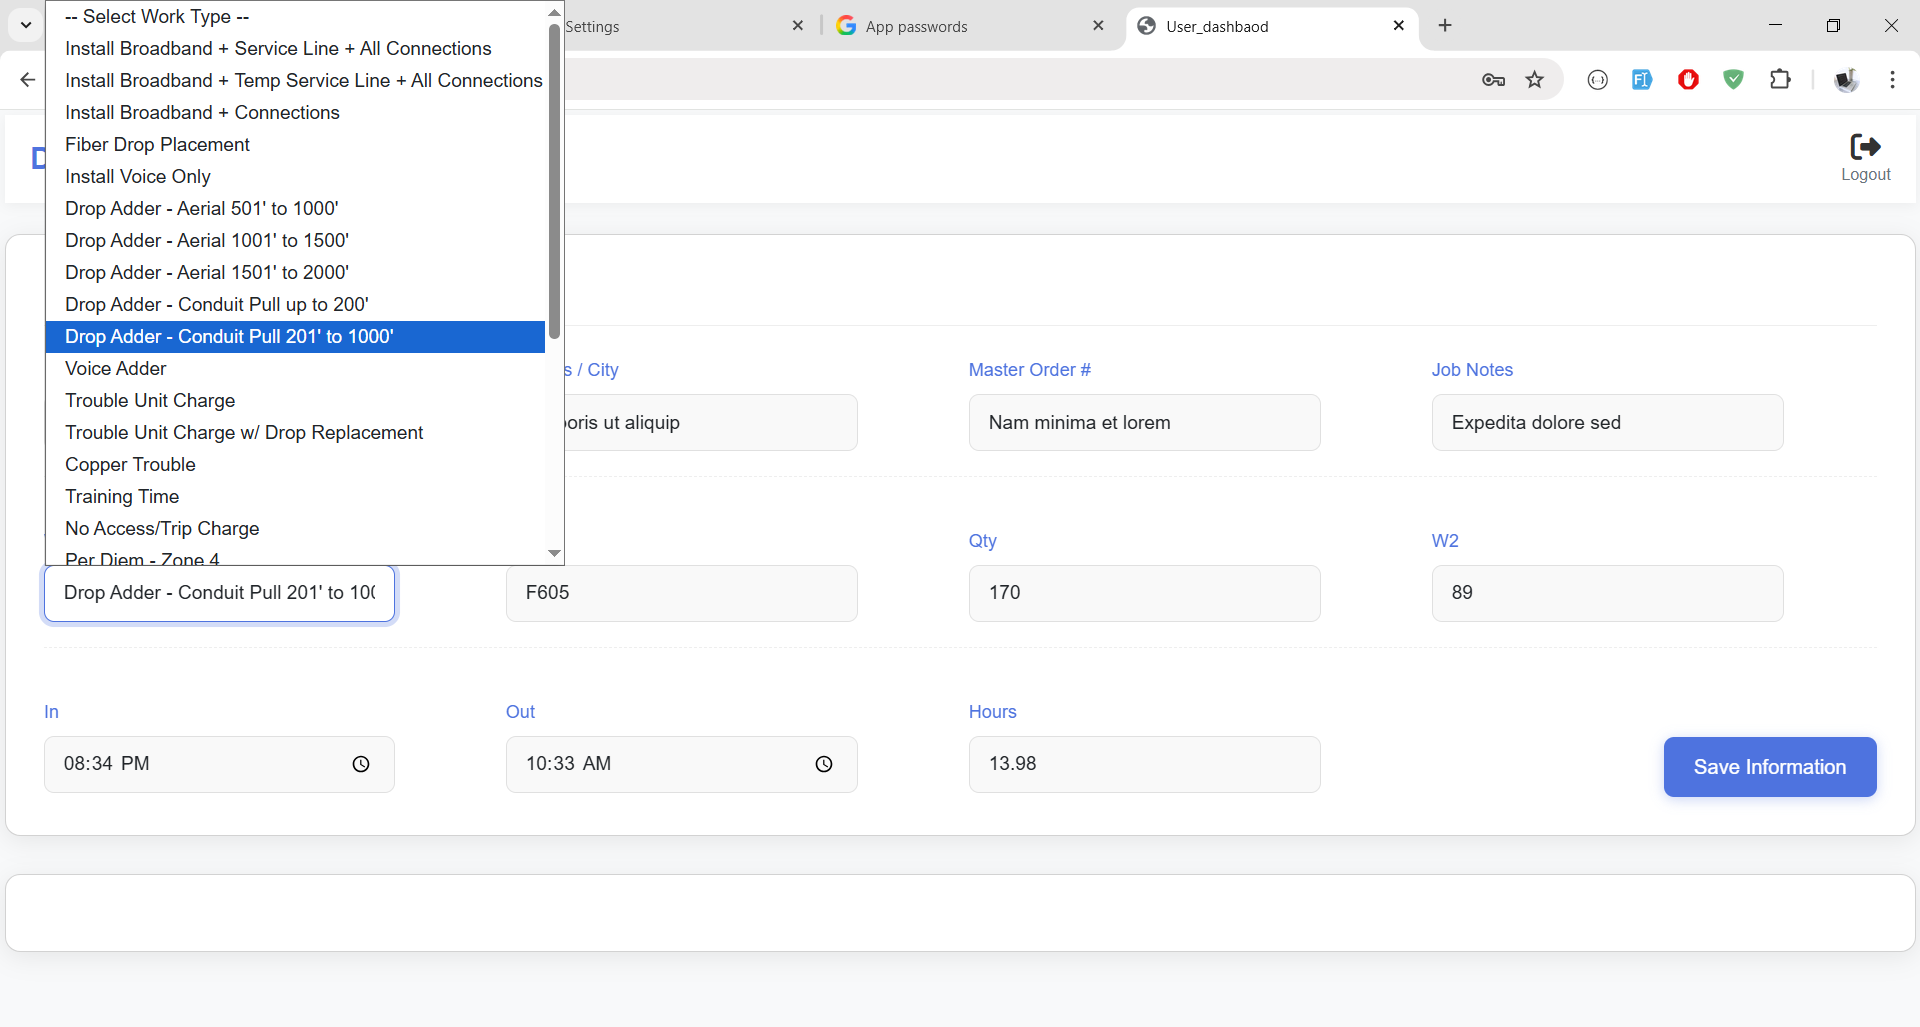The width and height of the screenshot is (1920, 1027).
Task: Open the In time clock picker
Action: 361,764
